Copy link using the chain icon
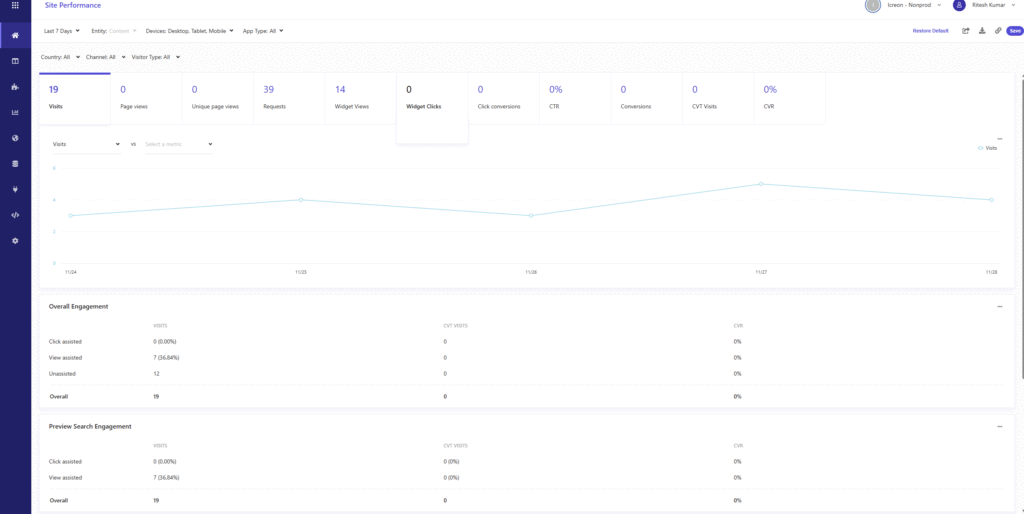Image resolution: width=1024 pixels, height=514 pixels. [x=998, y=31]
